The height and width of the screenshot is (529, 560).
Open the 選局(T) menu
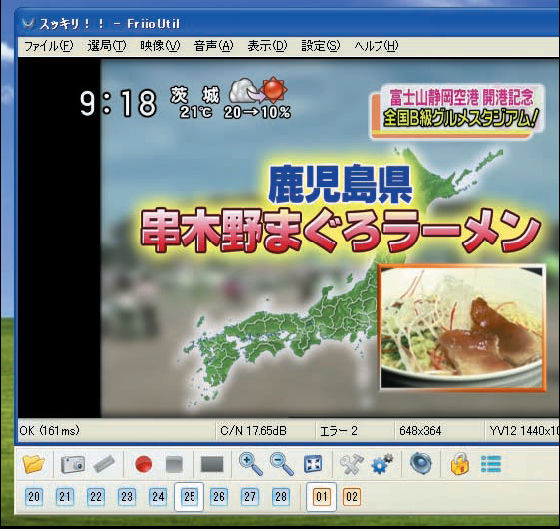click(x=107, y=46)
